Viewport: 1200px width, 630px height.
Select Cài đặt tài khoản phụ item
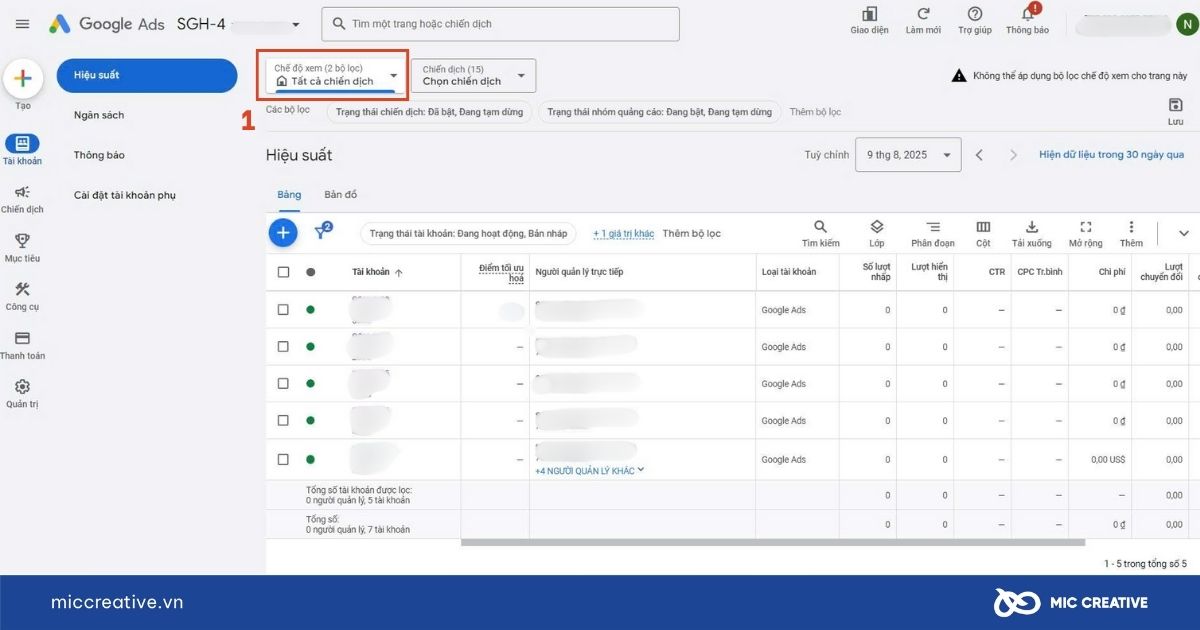pyautogui.click(x=125, y=195)
